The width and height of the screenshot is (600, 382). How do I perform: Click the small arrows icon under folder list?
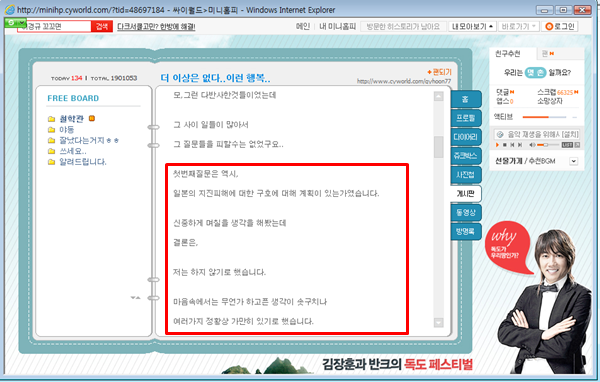135,297
